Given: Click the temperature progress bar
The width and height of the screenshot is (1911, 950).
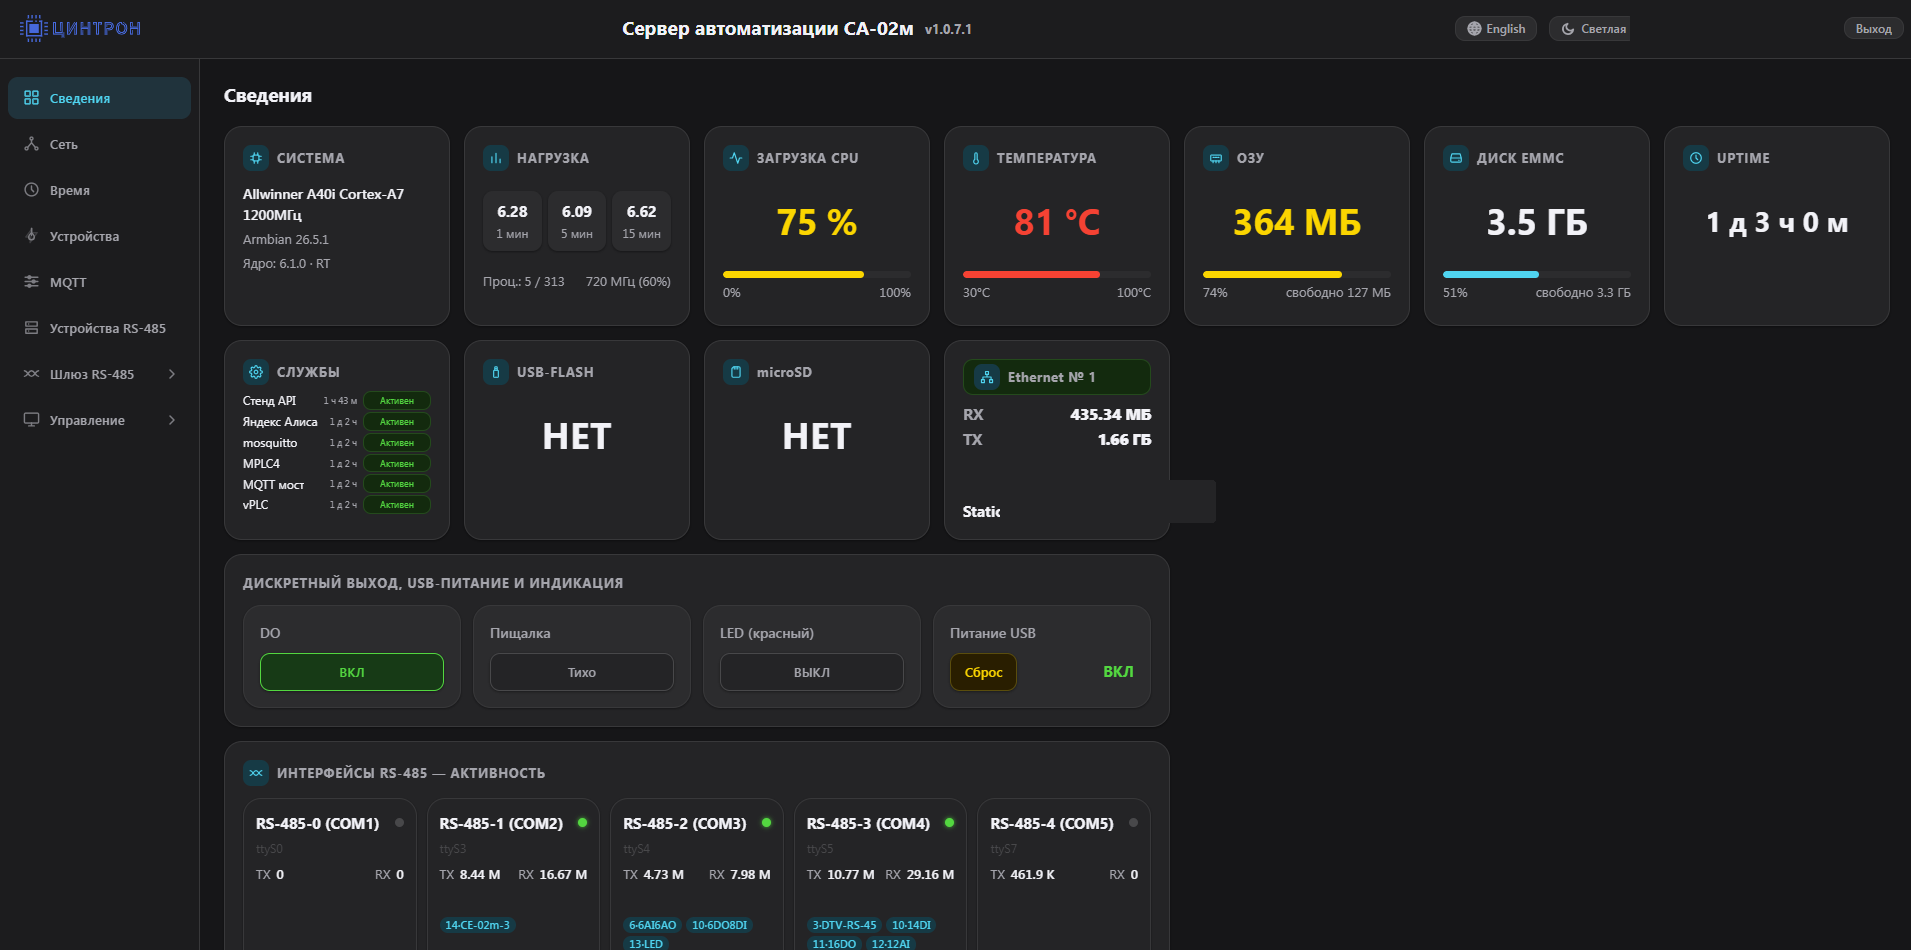Looking at the screenshot, I should pos(1057,274).
